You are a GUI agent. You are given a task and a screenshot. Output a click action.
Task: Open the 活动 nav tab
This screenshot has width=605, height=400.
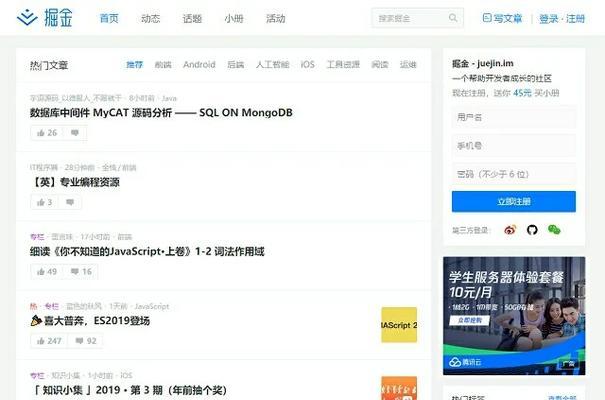pos(275,18)
